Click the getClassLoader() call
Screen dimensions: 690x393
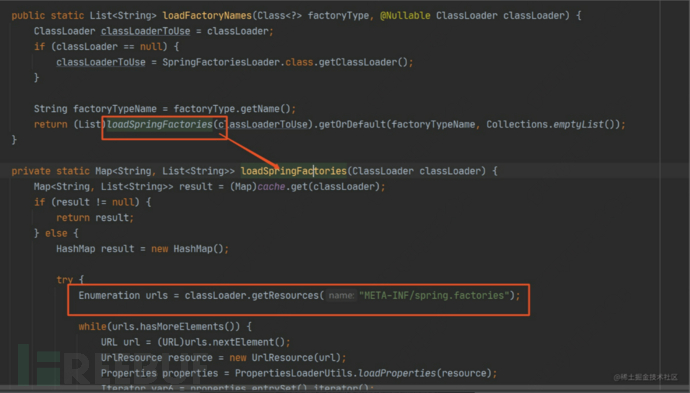coord(363,62)
